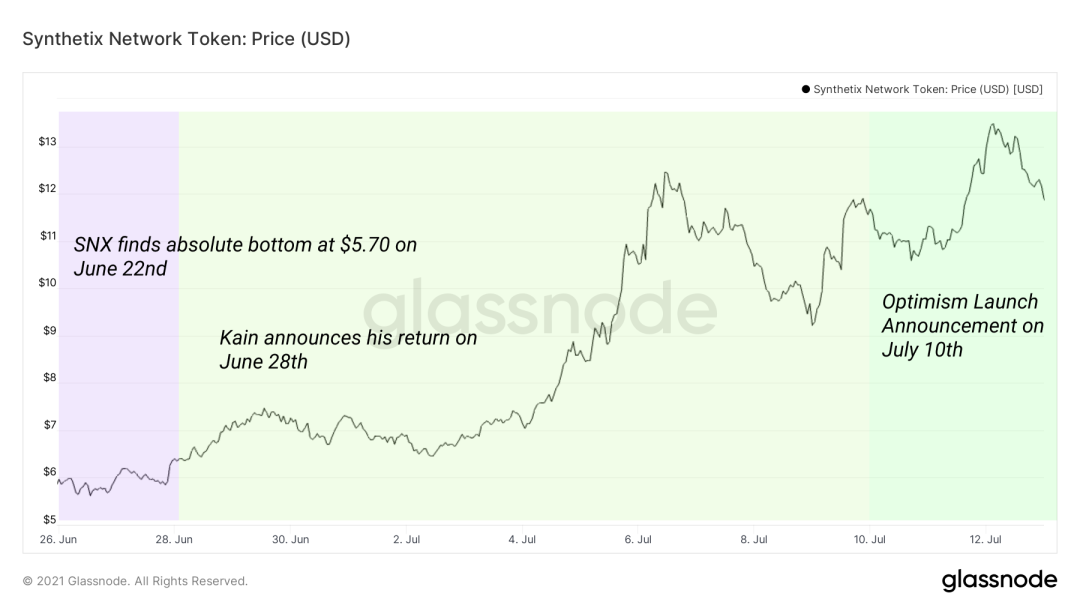
Task: Click the SNX finds absolute bottom annotation
Action: point(245,256)
